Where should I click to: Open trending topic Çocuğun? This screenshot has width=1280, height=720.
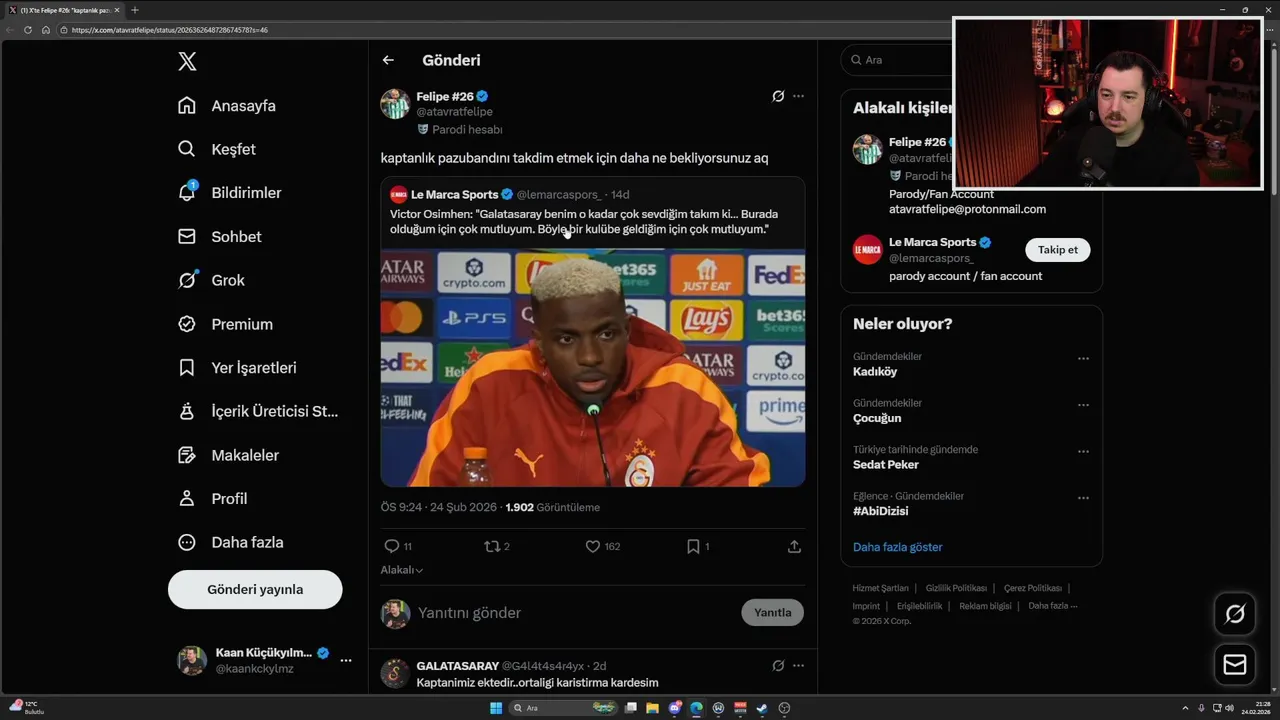877,418
